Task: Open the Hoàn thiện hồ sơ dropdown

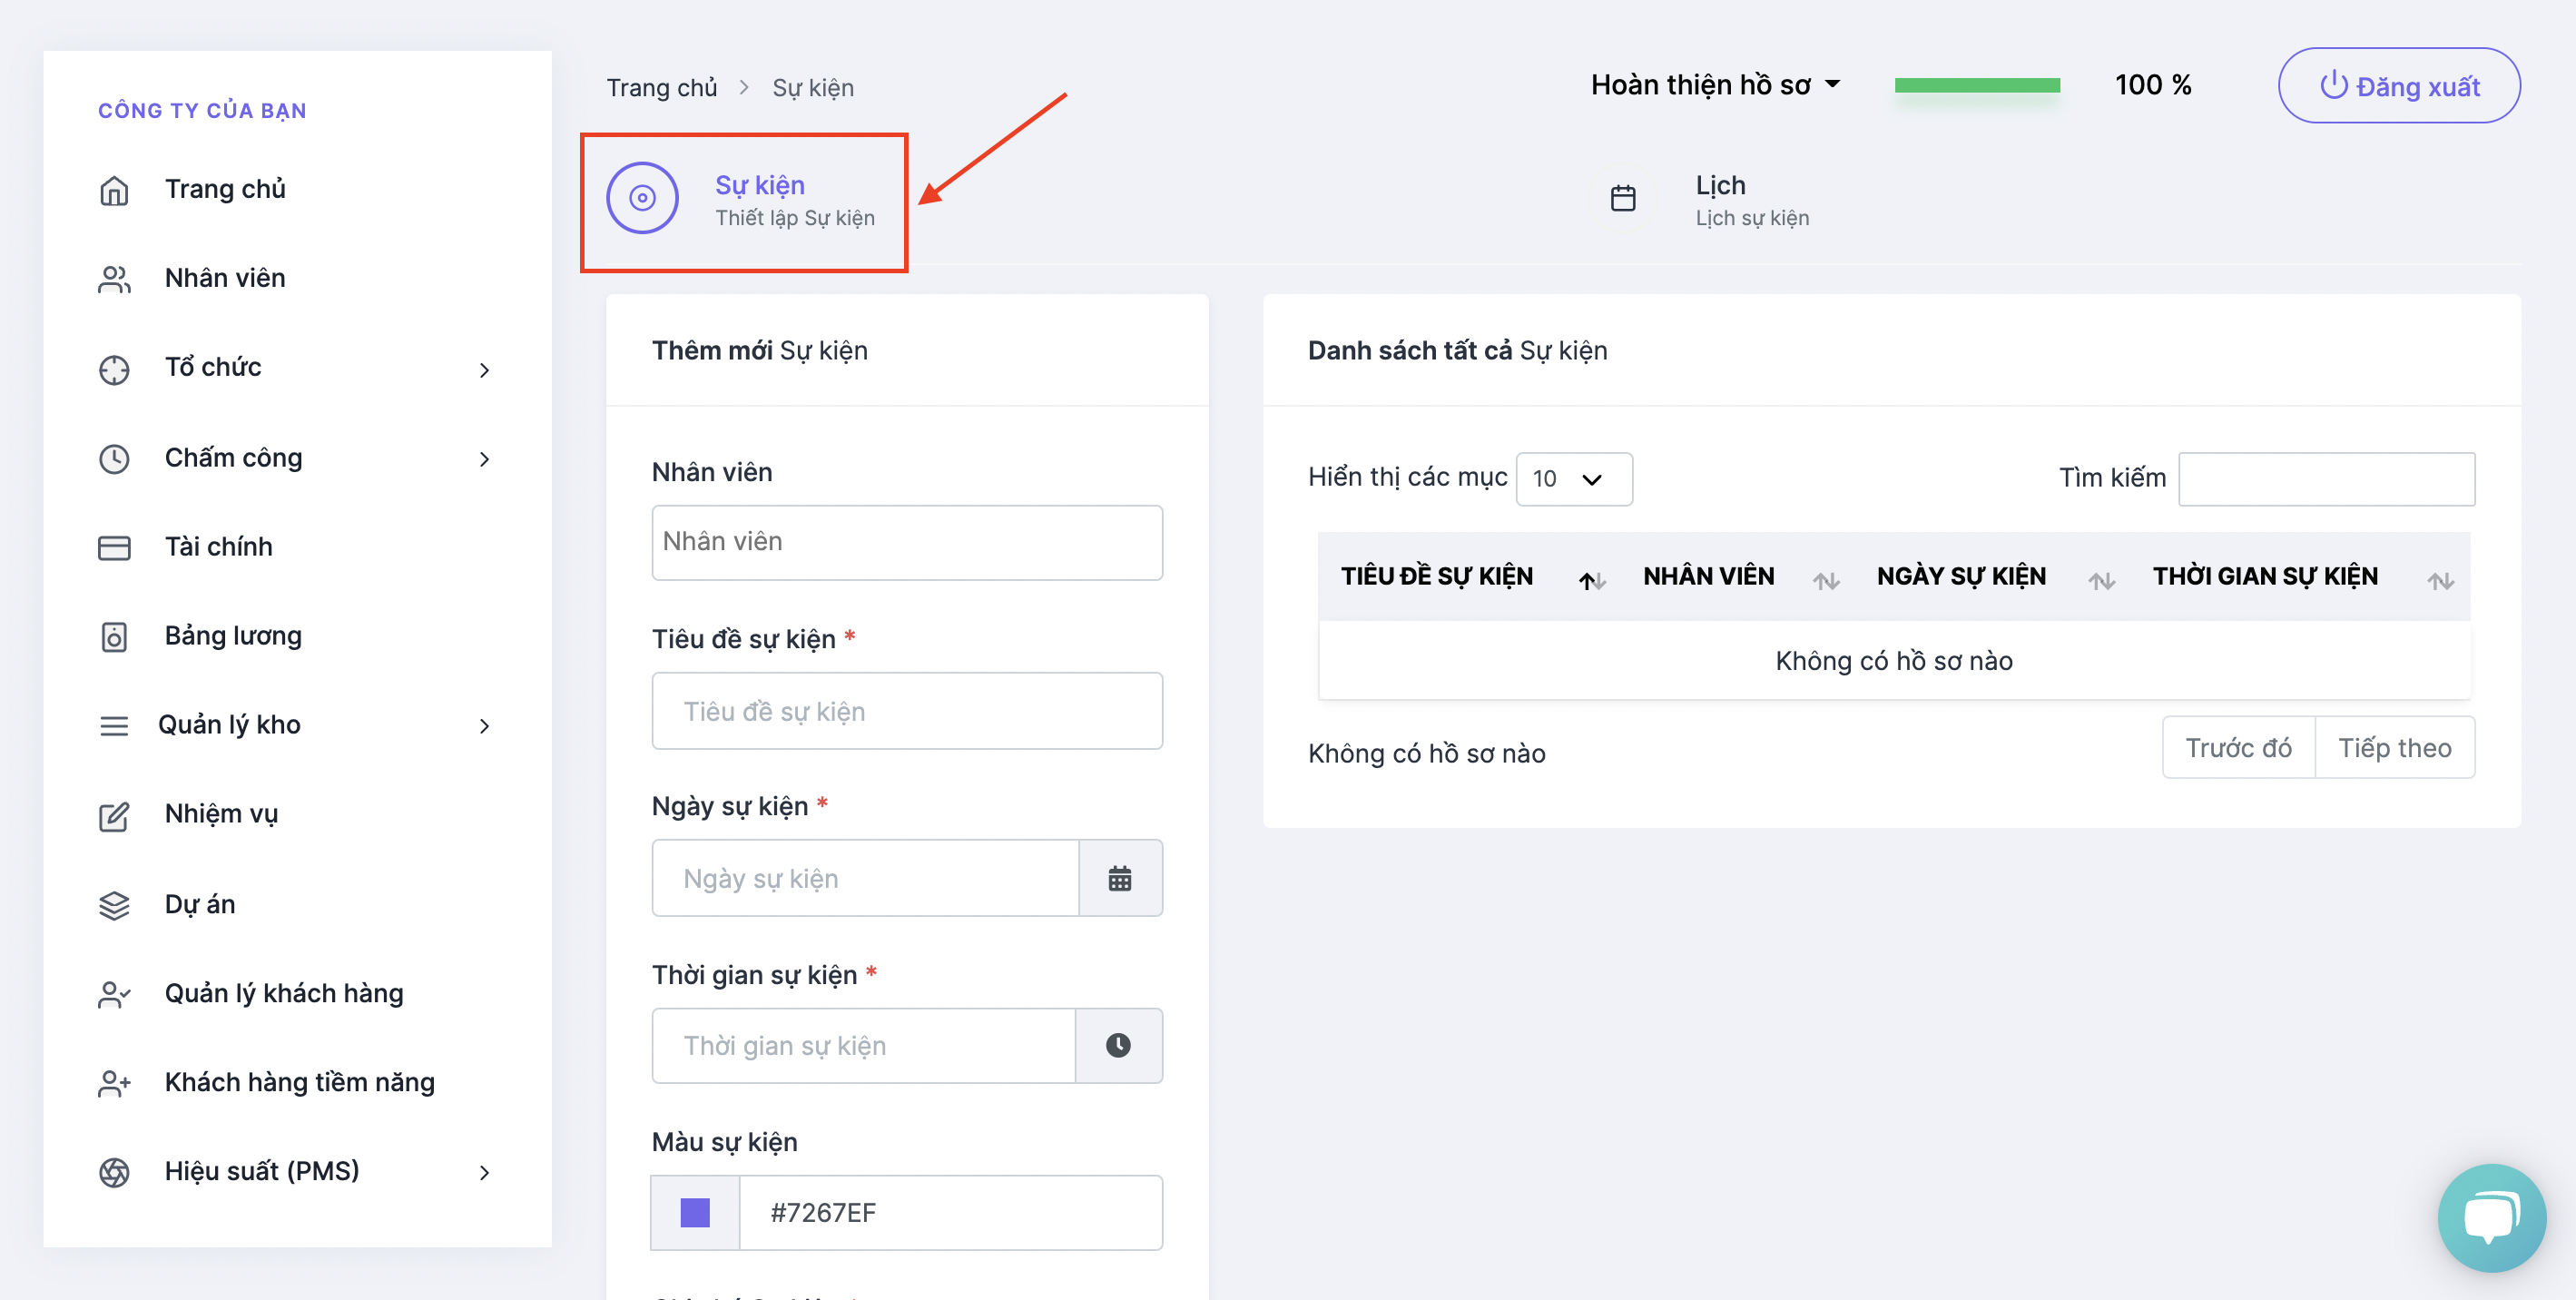Action: pos(1715,85)
